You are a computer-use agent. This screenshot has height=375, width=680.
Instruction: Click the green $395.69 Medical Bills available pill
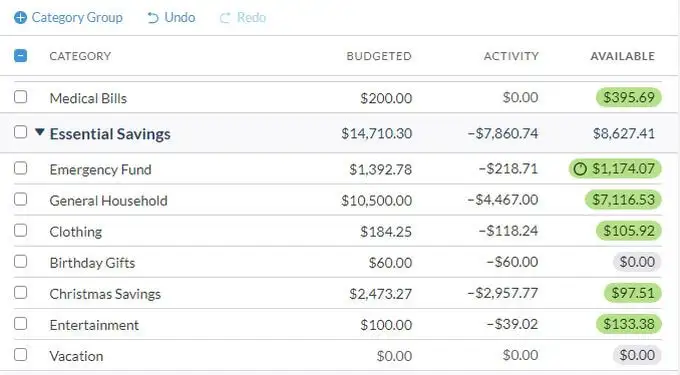629,98
